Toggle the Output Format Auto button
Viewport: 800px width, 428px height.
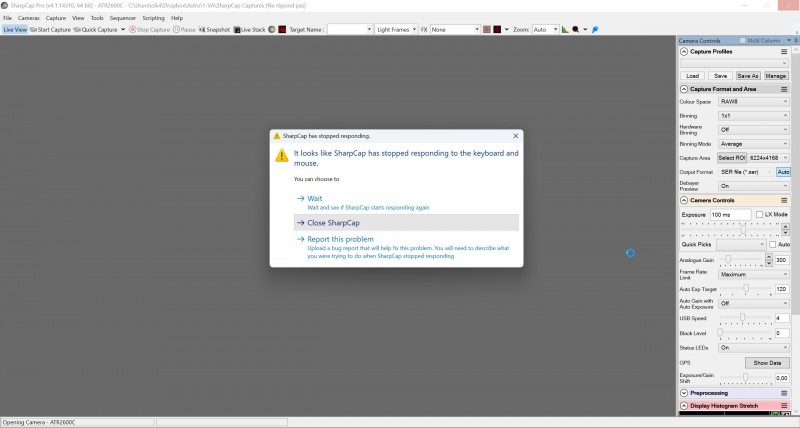783,172
